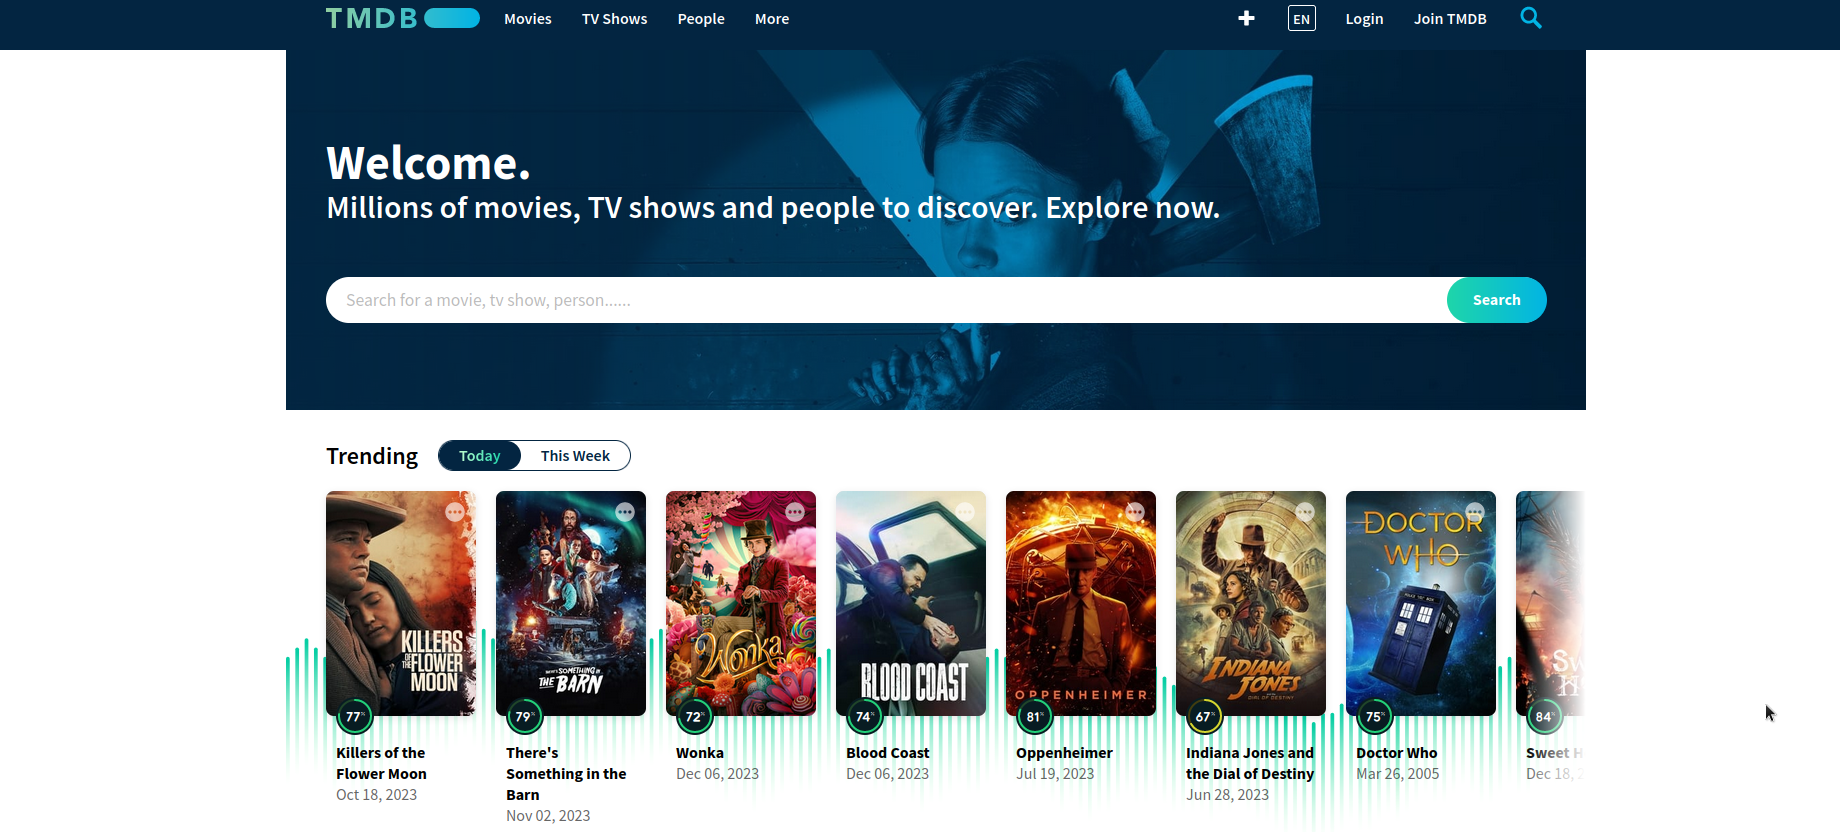This screenshot has height=832, width=1840.
Task: Focus the movie, tv show, person search field
Action: pos(886,300)
